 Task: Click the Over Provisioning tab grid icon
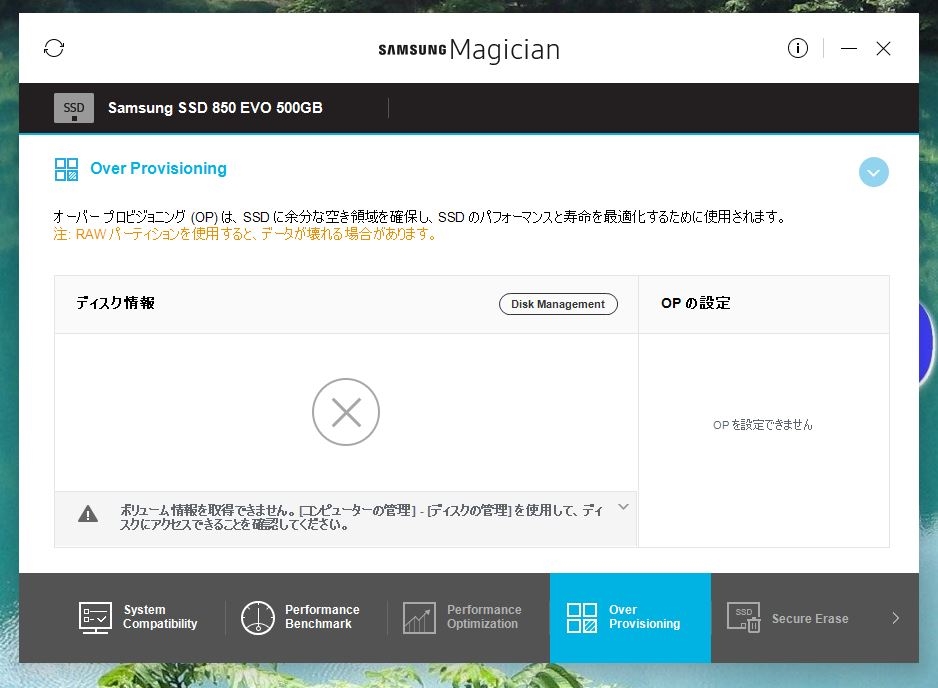(582, 618)
